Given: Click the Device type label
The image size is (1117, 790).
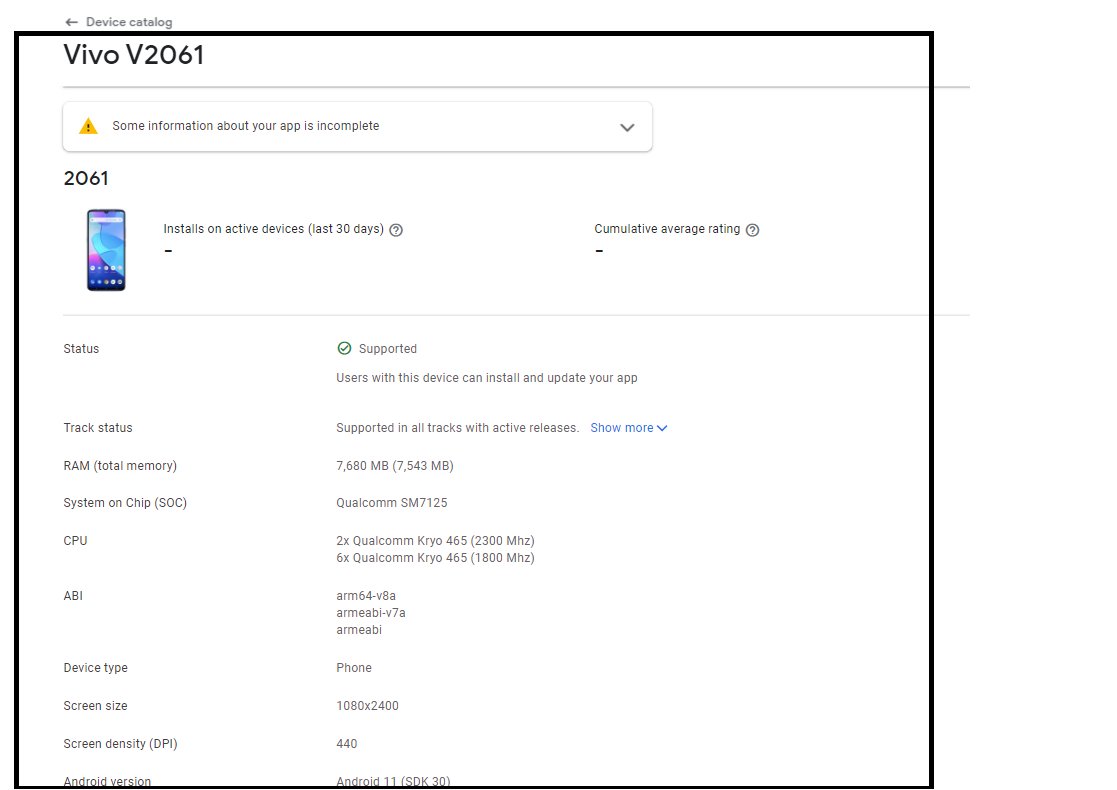Looking at the screenshot, I should (95, 668).
